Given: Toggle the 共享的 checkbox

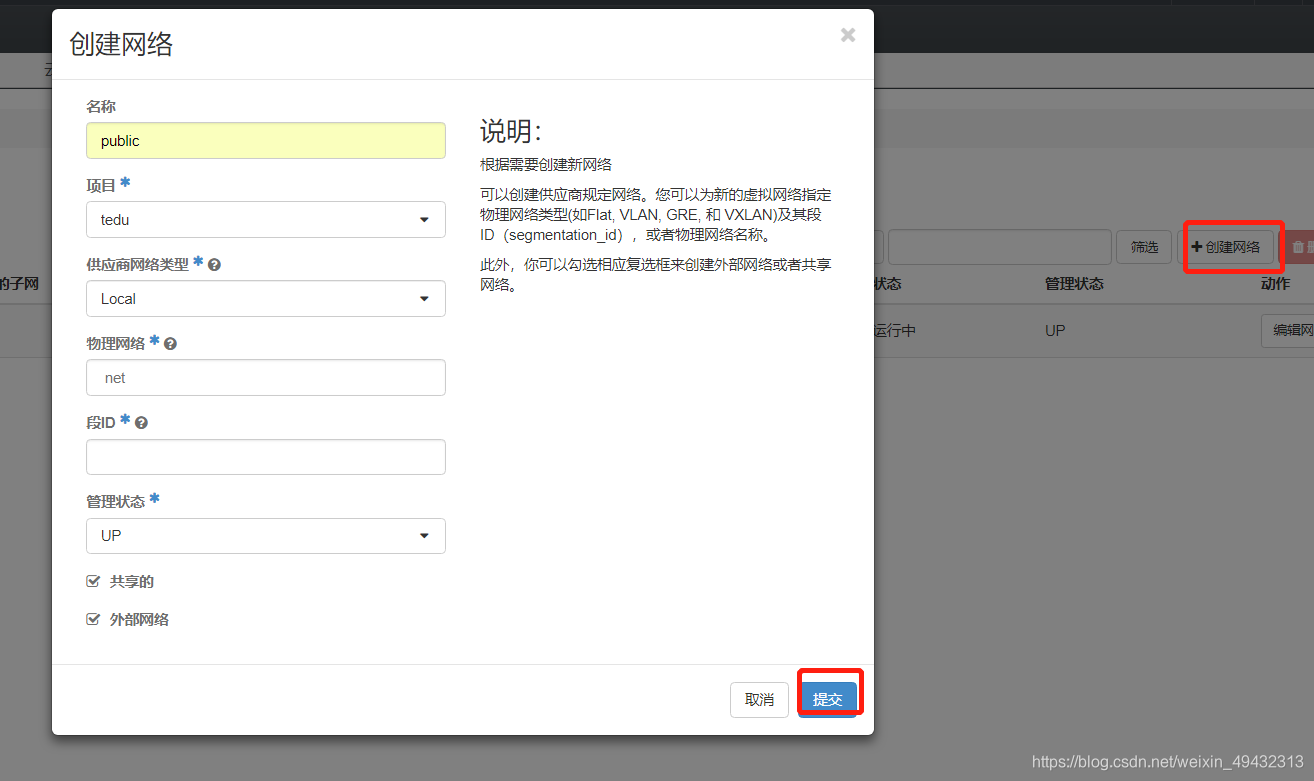Looking at the screenshot, I should pyautogui.click(x=93, y=581).
